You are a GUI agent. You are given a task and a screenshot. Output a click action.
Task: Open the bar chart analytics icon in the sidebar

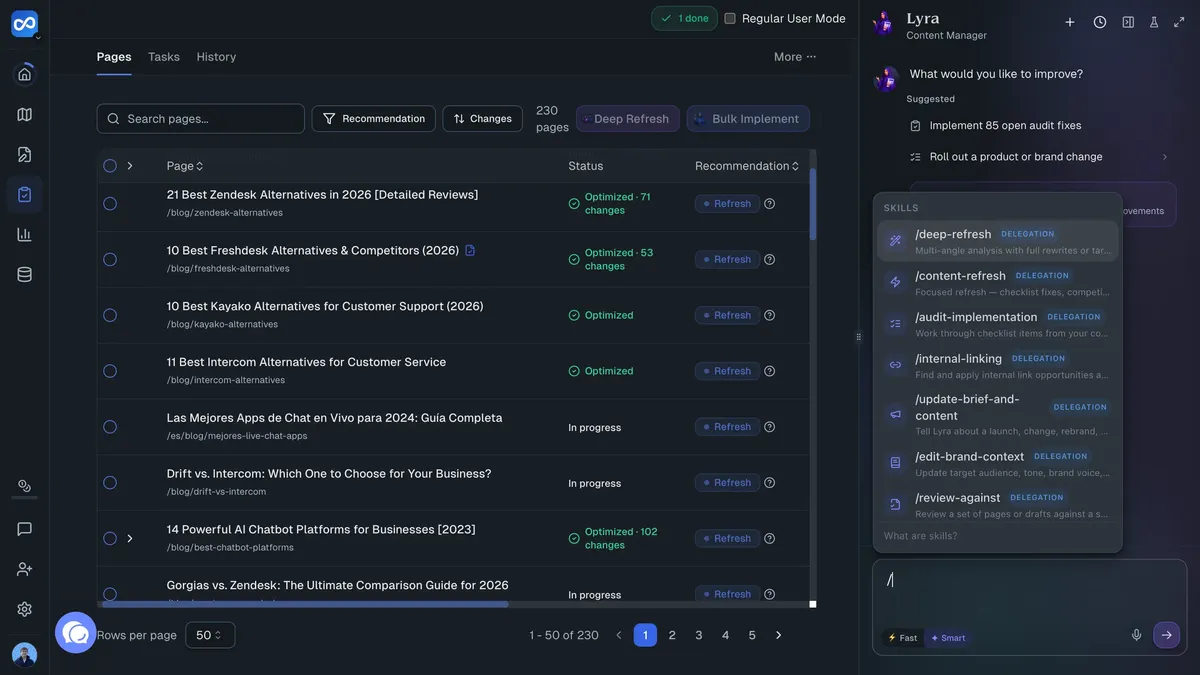click(25, 234)
